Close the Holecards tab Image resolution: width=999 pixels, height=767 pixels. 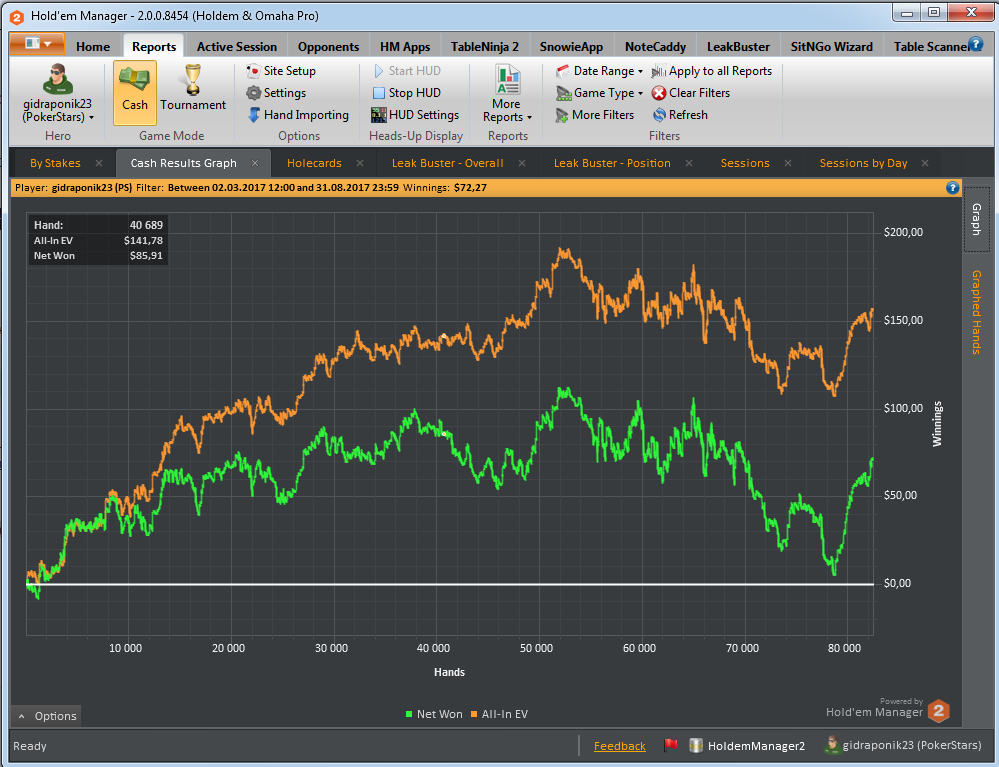pyautogui.click(x=360, y=163)
